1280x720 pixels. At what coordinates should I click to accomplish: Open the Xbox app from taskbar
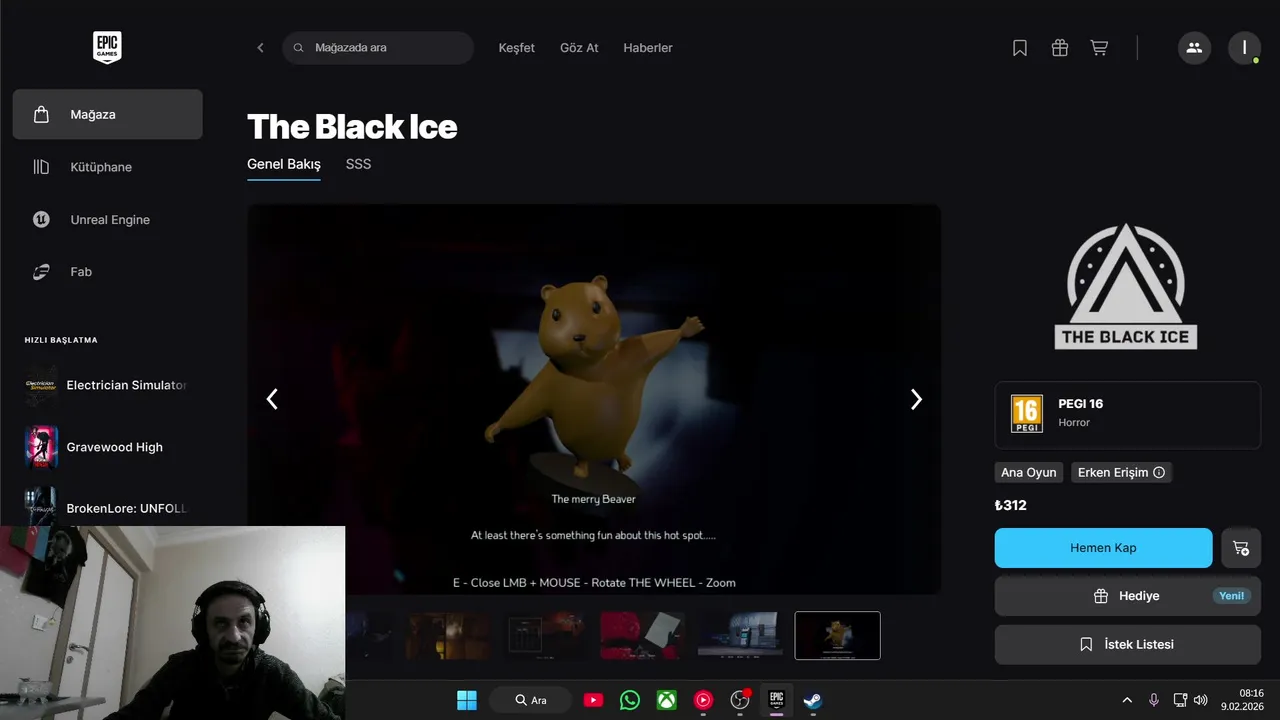(667, 700)
